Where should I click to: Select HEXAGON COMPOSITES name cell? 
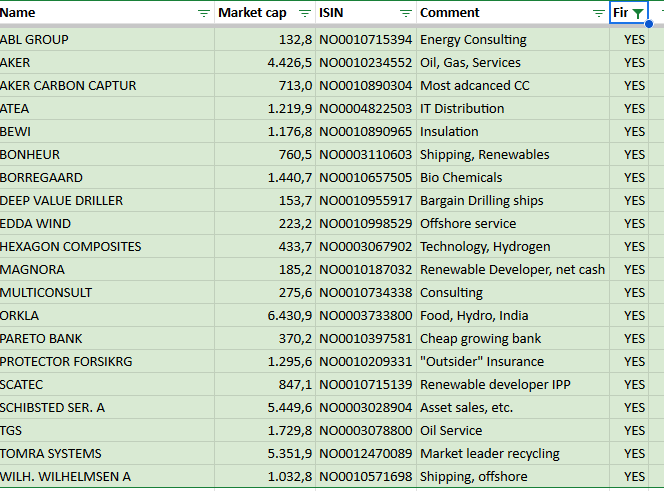70,247
